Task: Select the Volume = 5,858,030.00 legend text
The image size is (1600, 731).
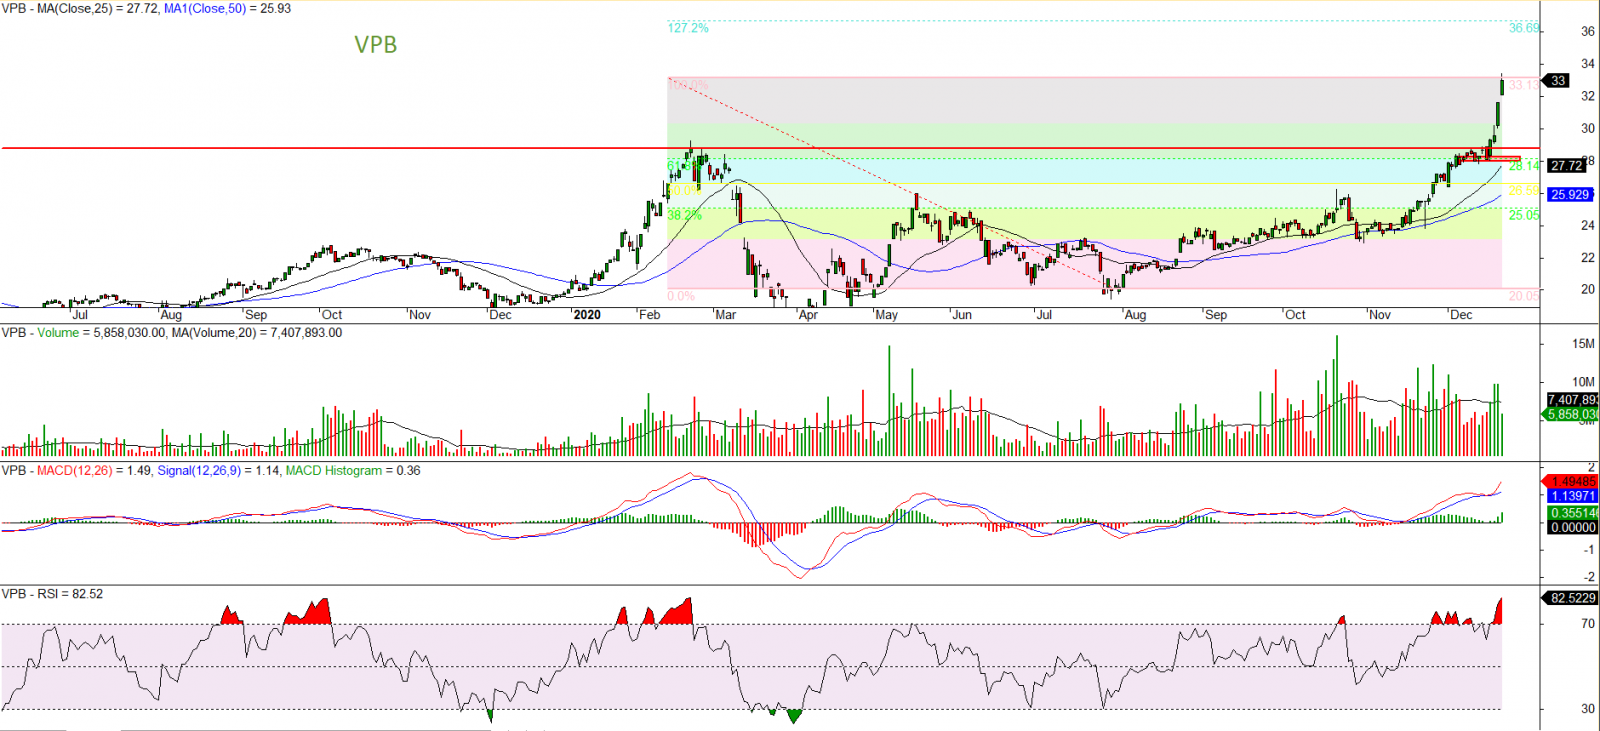Action: (x=102, y=333)
